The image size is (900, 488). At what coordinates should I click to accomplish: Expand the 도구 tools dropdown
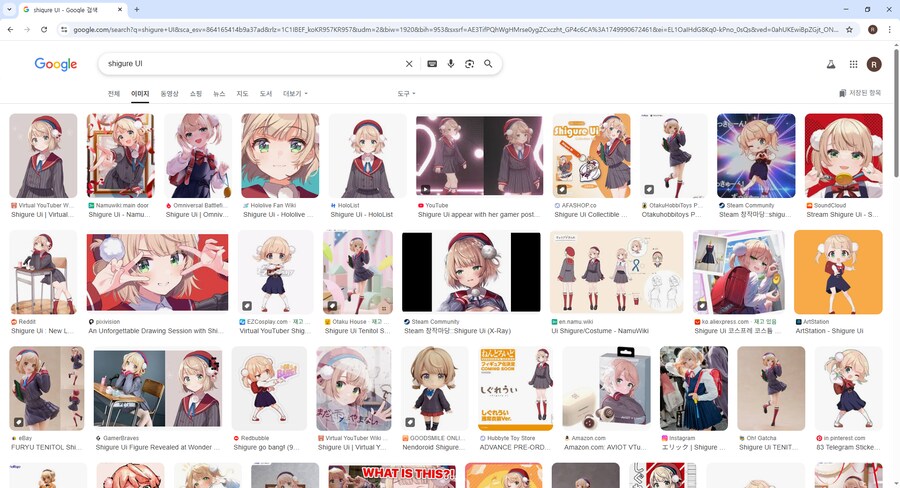[406, 94]
